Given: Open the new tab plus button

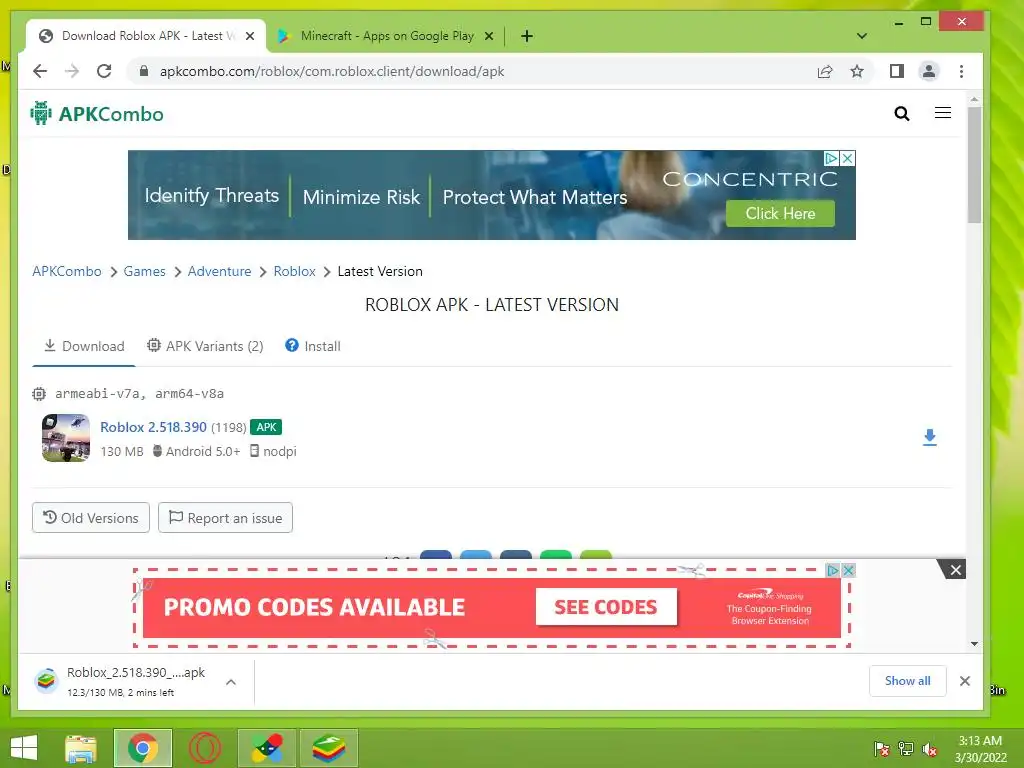Looking at the screenshot, I should (x=526, y=36).
